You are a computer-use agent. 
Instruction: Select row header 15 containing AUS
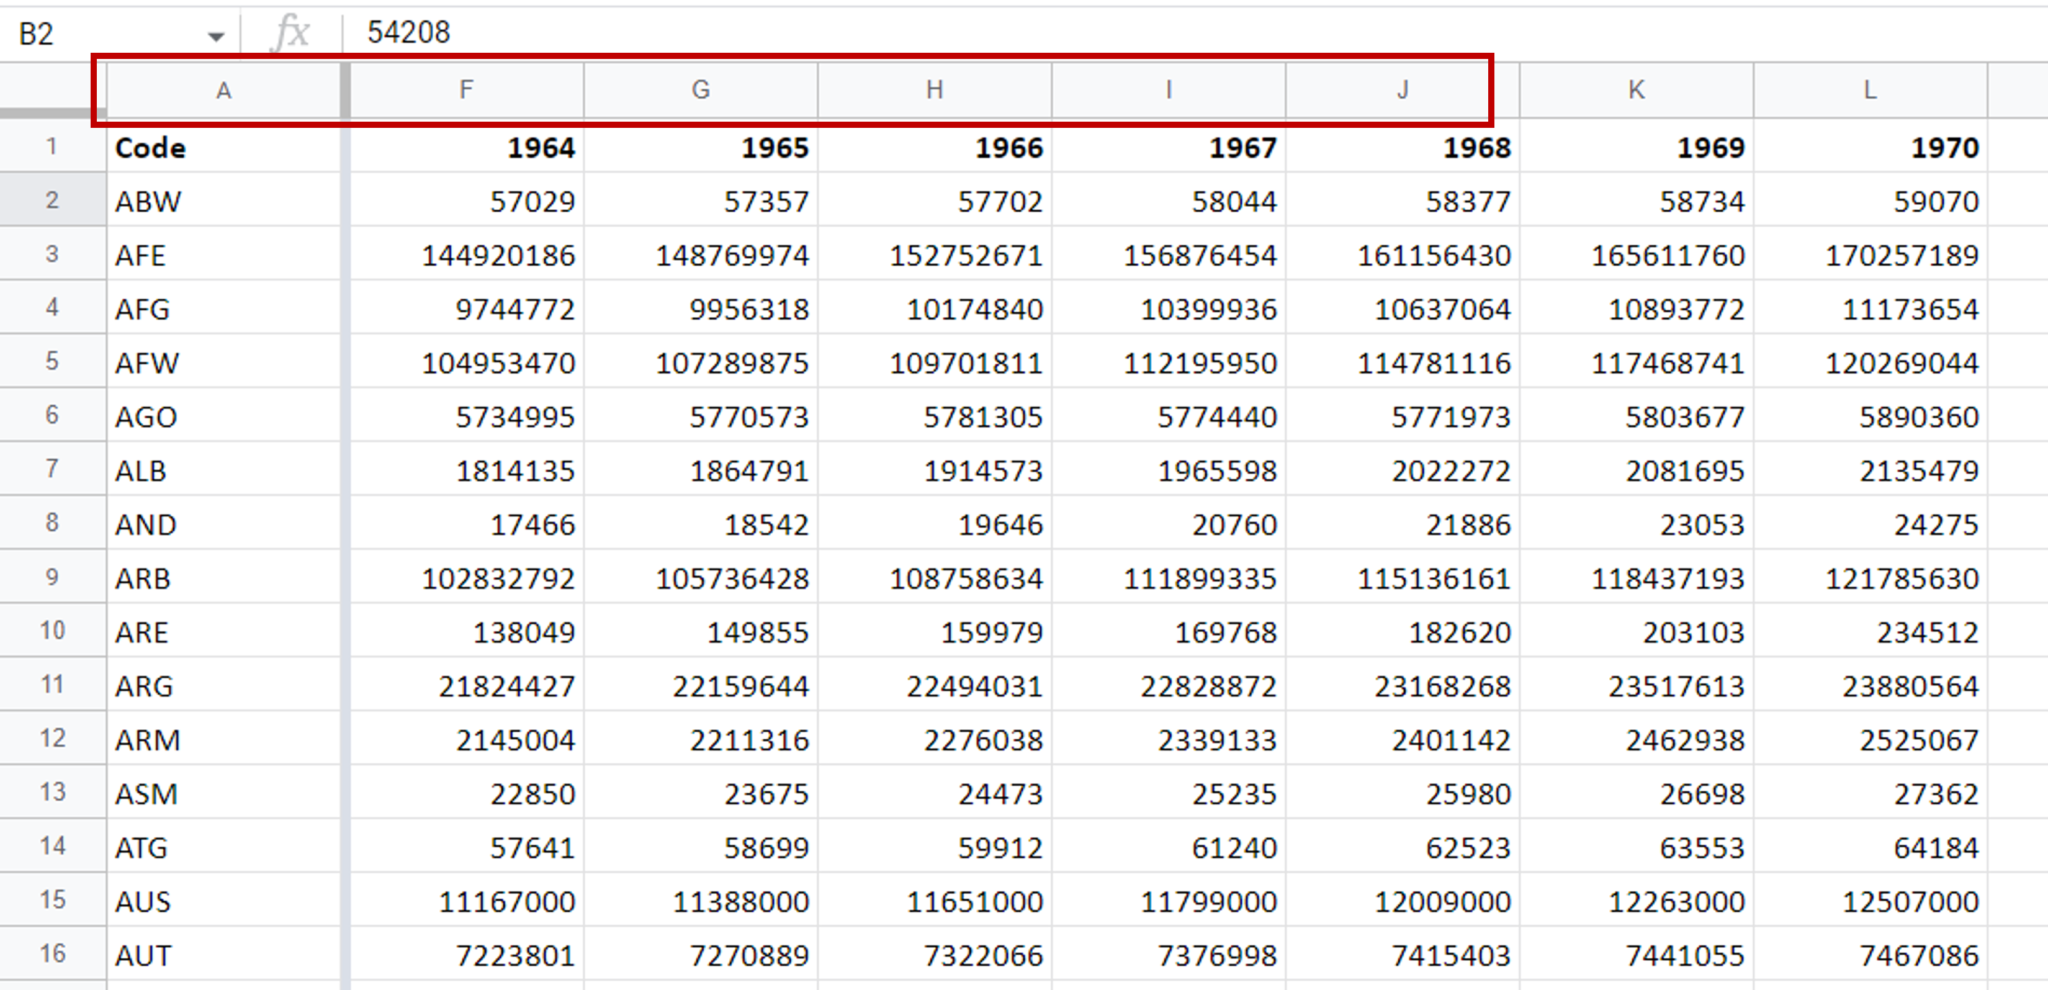[x=52, y=901]
